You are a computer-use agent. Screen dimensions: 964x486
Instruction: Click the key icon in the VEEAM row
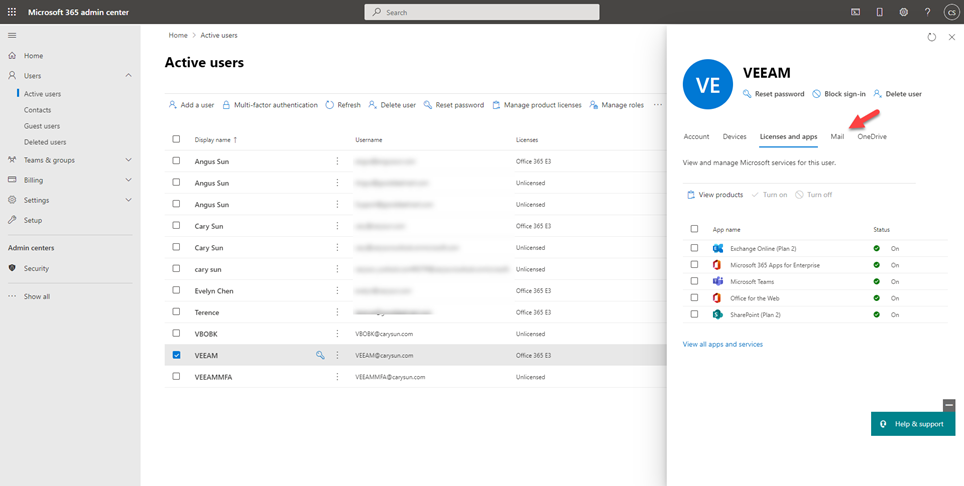[320, 355]
